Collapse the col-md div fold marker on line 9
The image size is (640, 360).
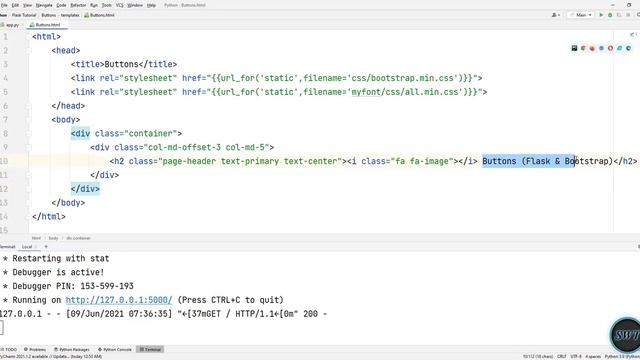(x=29, y=148)
